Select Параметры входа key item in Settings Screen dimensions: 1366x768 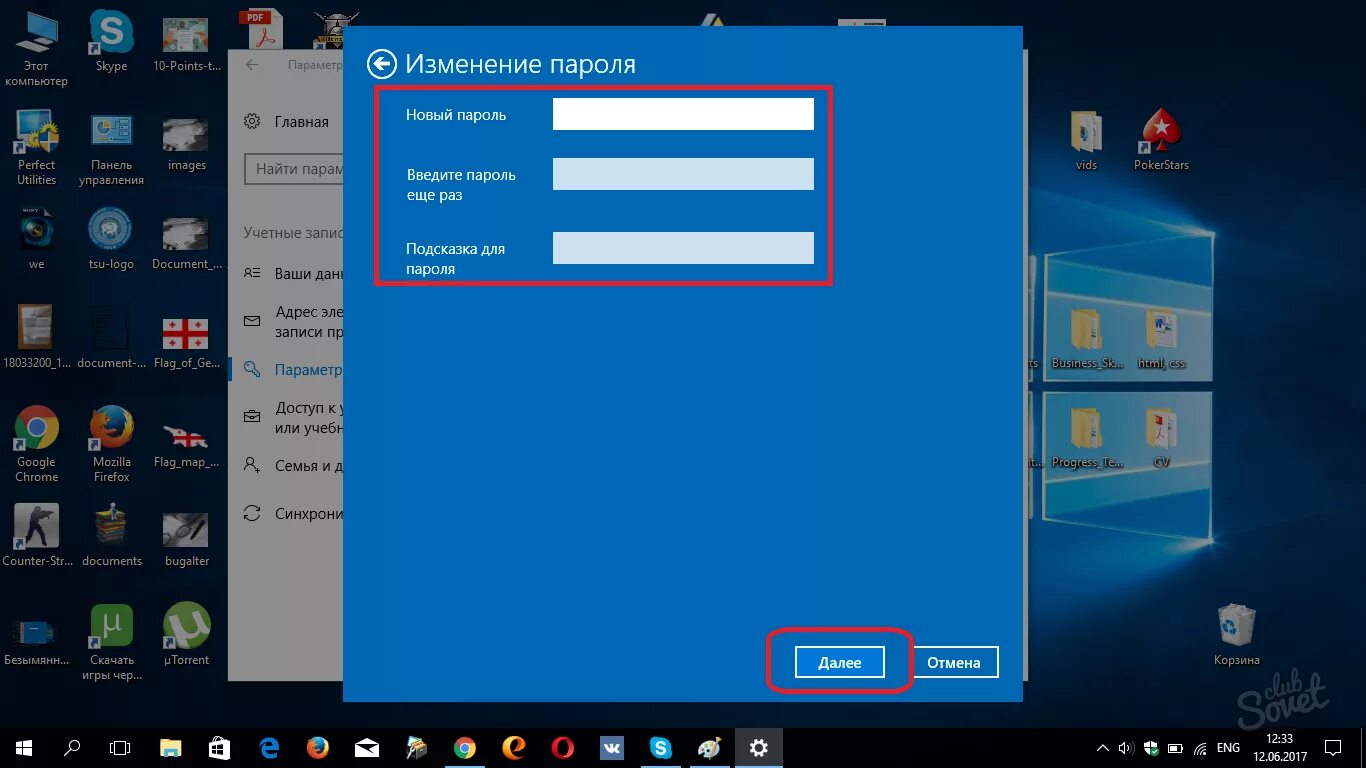coord(294,370)
